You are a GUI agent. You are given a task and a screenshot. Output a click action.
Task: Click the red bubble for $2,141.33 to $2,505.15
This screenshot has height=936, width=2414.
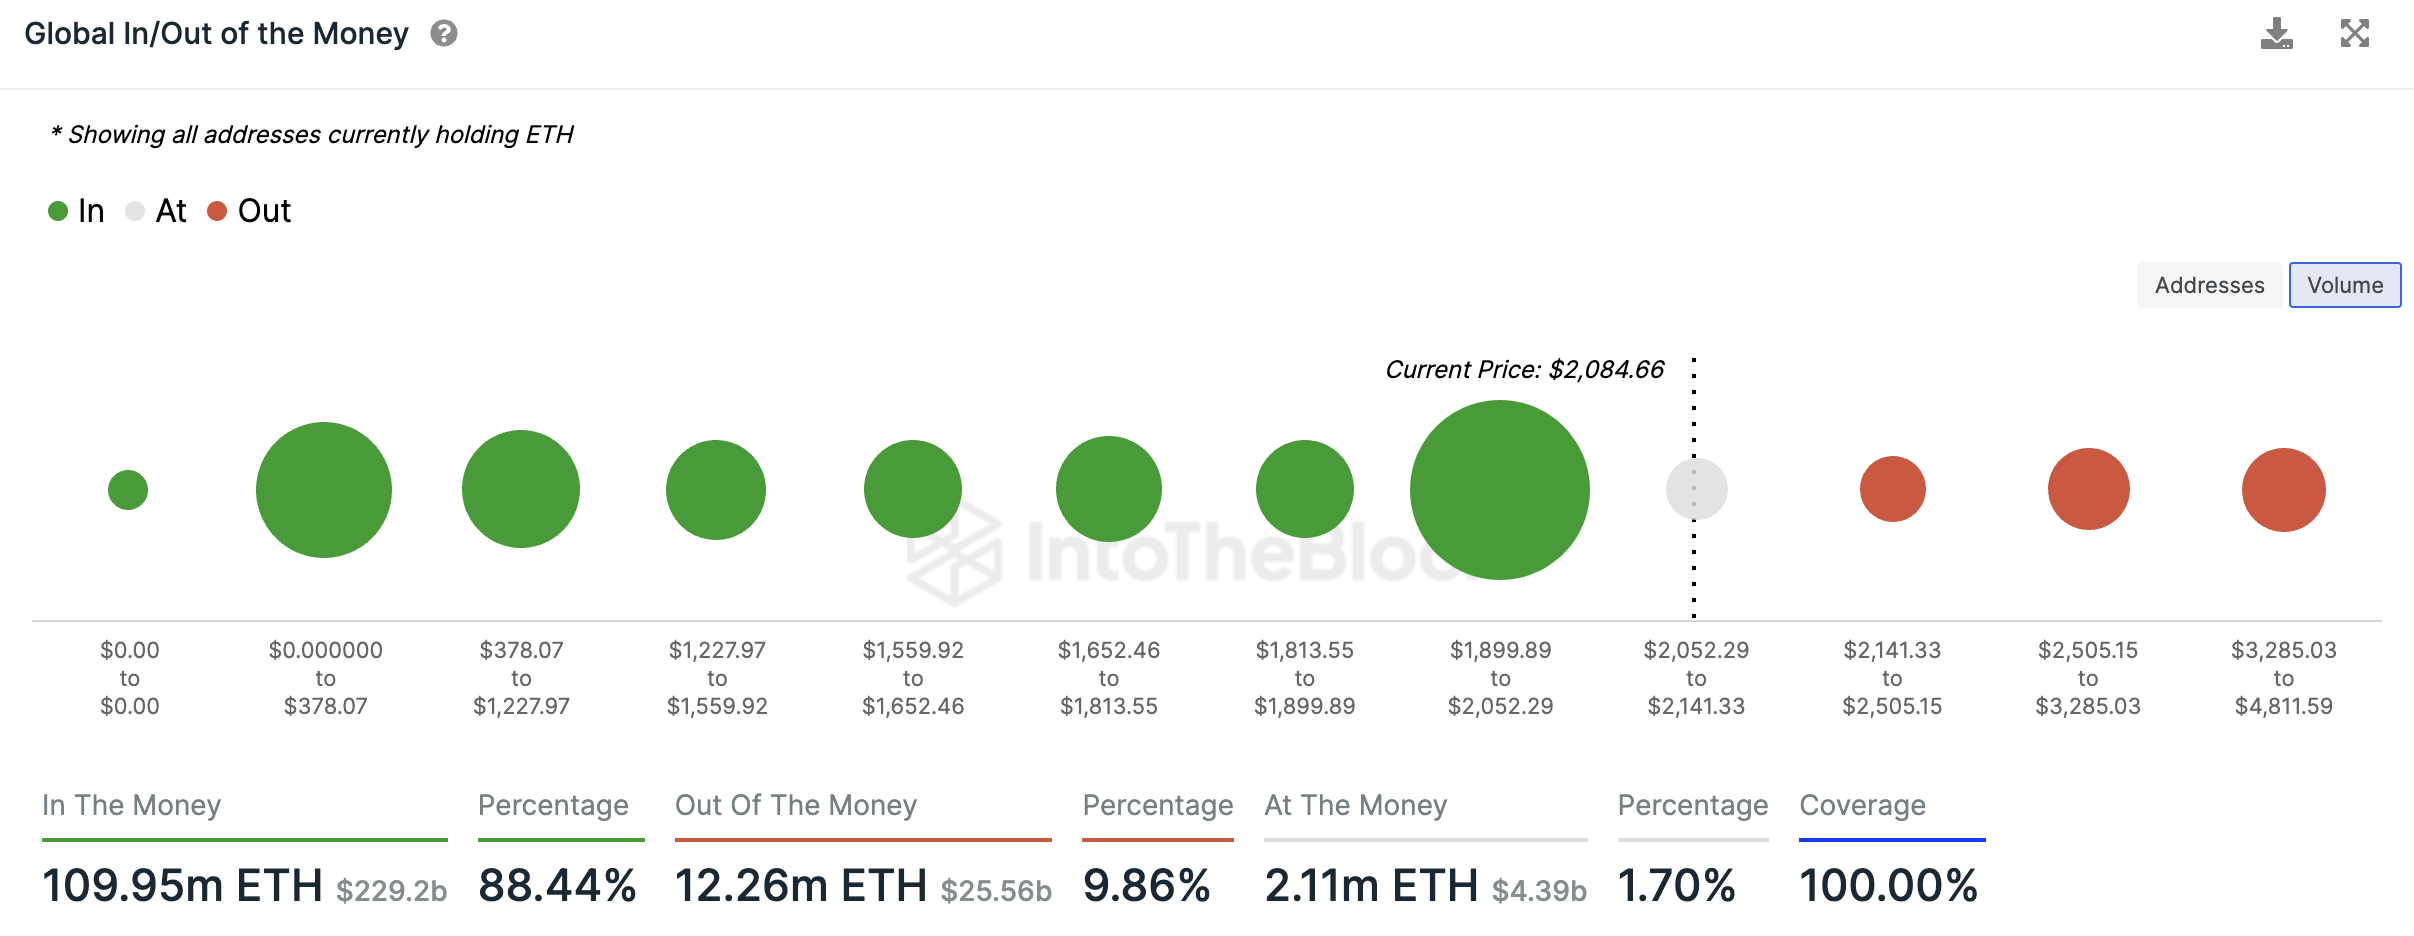point(1892,489)
